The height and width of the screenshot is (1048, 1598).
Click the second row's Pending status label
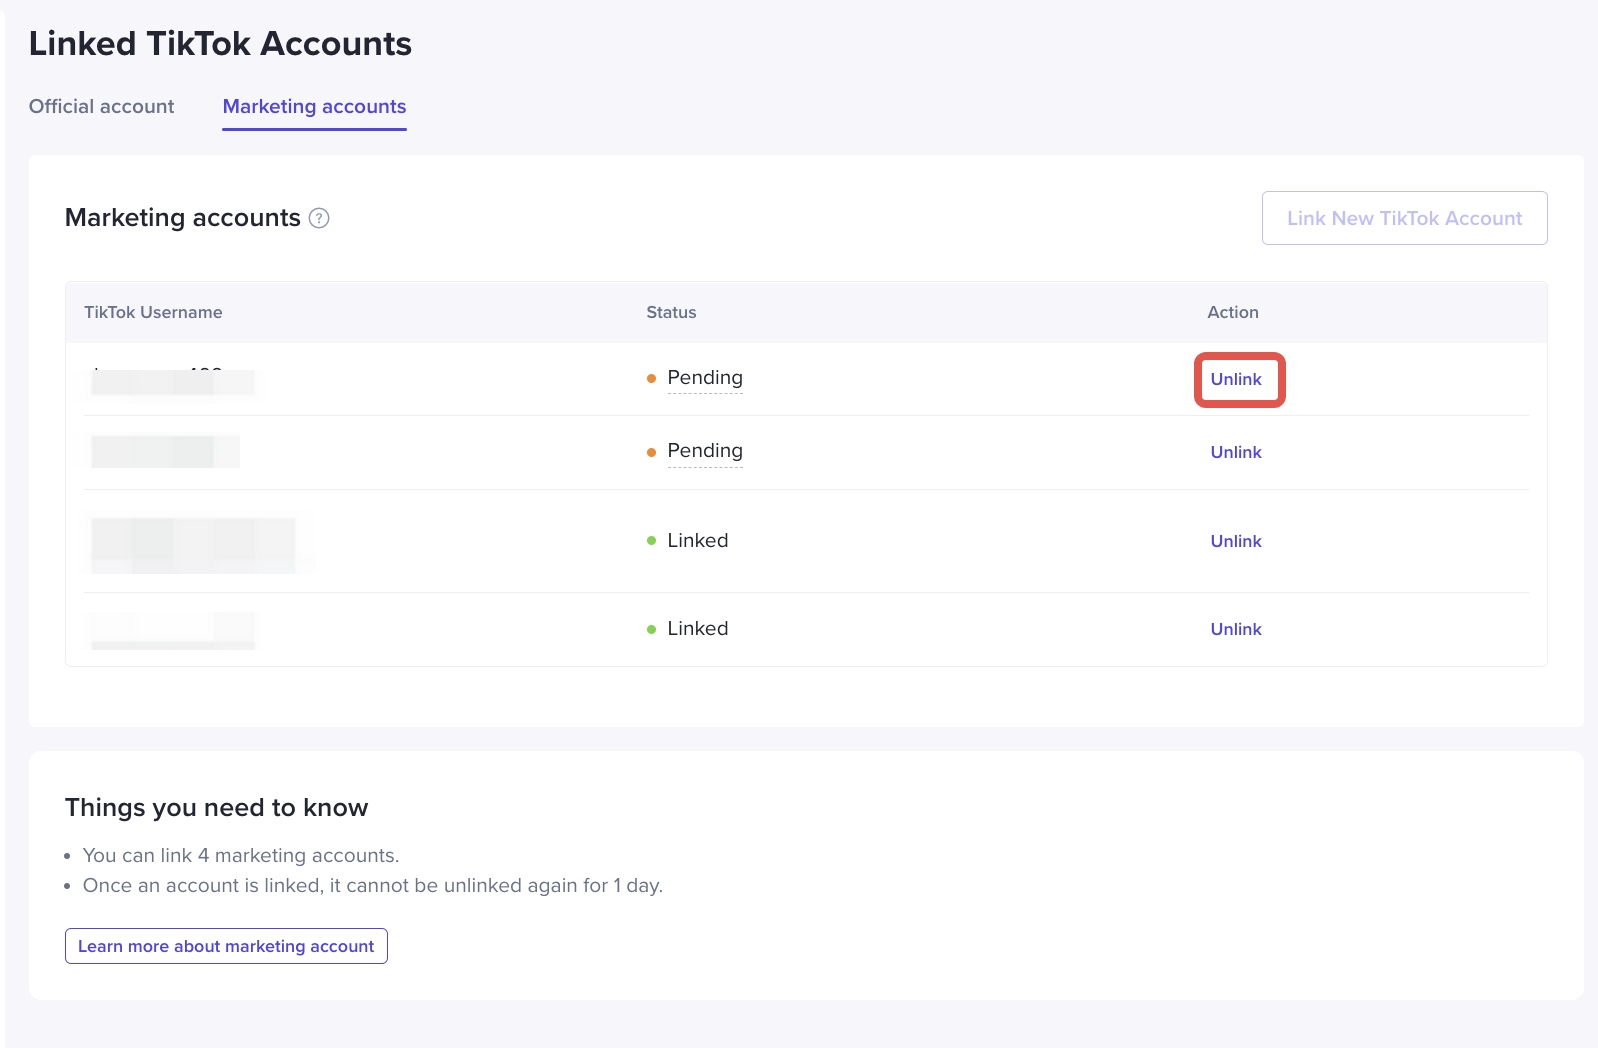click(x=704, y=451)
